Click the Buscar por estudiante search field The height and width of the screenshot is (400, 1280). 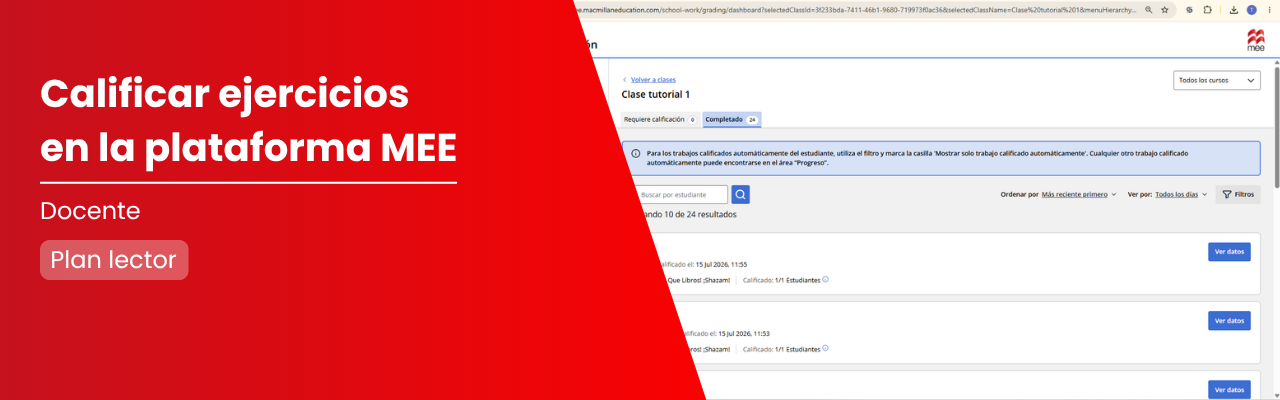683,194
